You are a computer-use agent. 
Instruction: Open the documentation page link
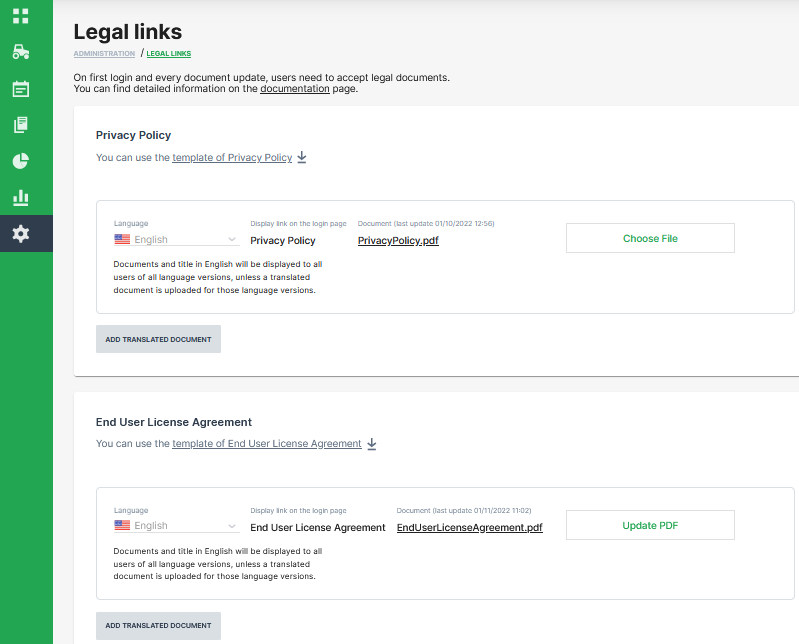pyautogui.click(x=294, y=89)
